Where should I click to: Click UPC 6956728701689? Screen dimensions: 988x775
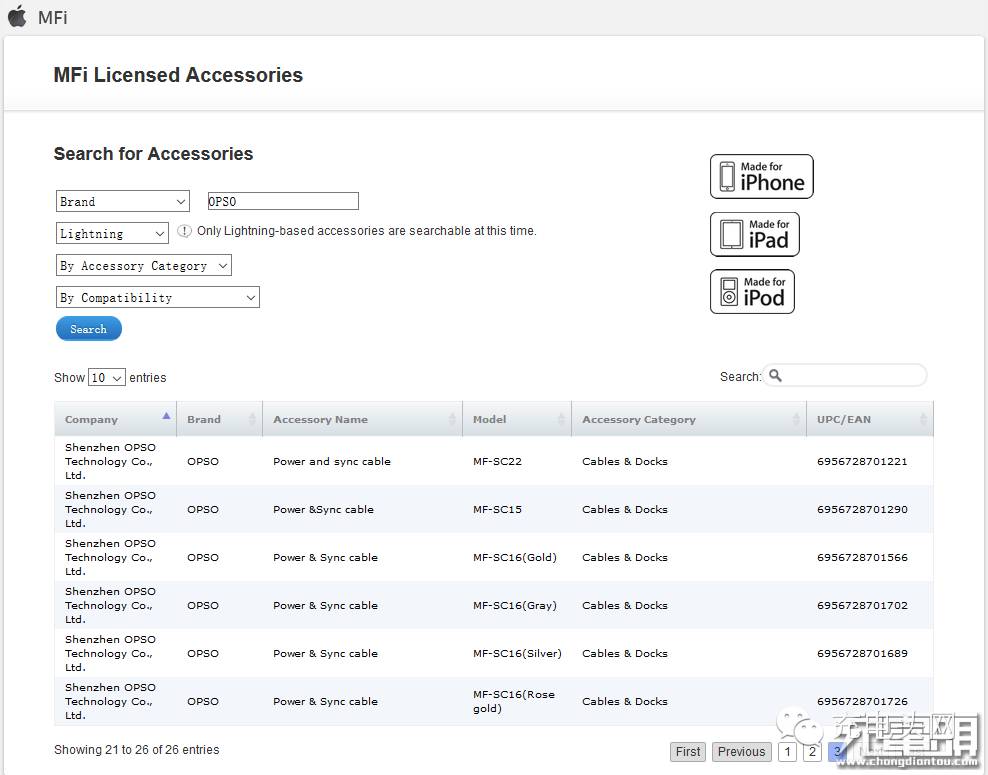862,653
